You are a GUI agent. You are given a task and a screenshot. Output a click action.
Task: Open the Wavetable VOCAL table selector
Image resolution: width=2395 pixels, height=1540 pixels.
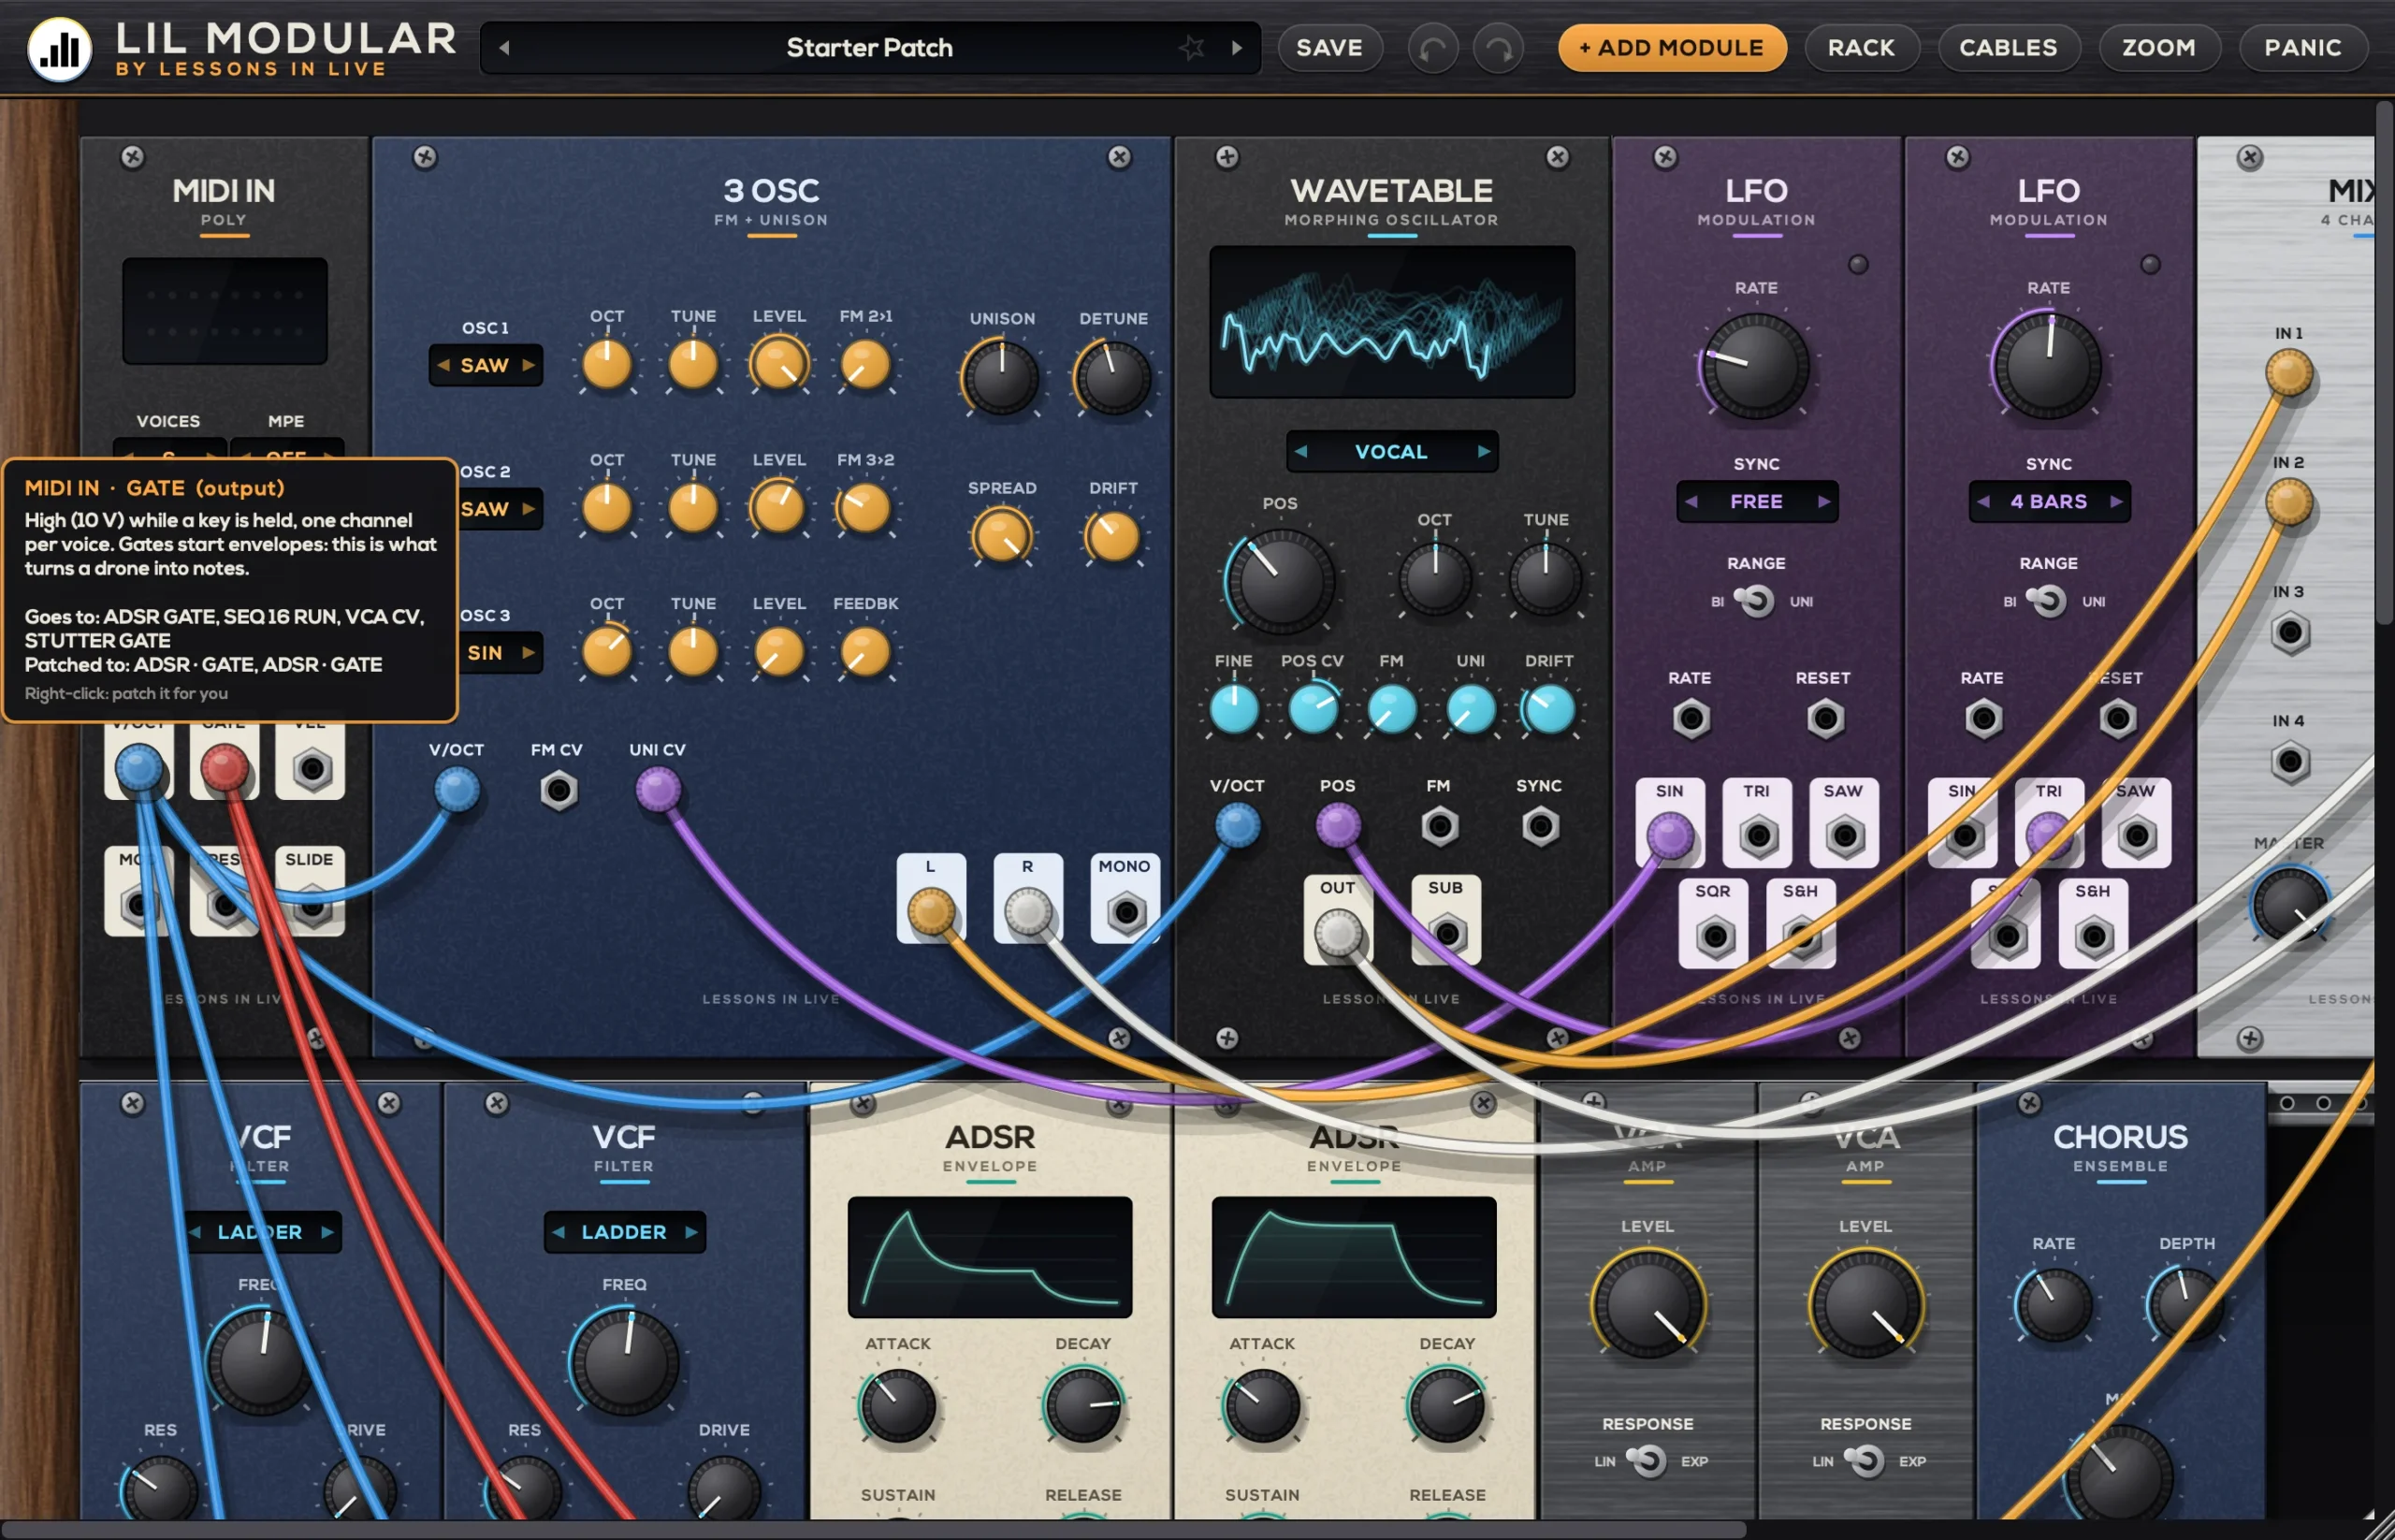pos(1391,451)
